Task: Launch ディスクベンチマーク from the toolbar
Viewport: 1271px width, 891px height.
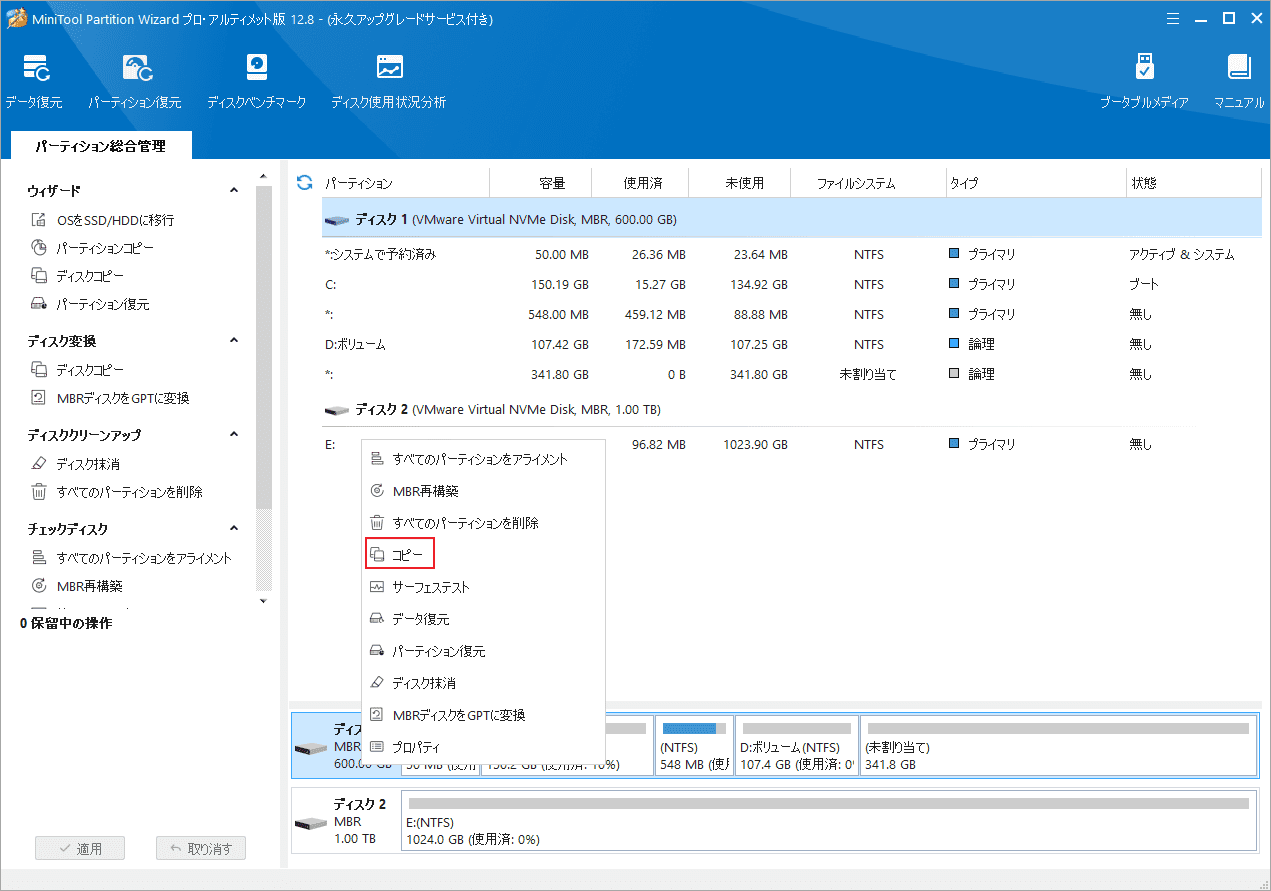Action: click(257, 82)
